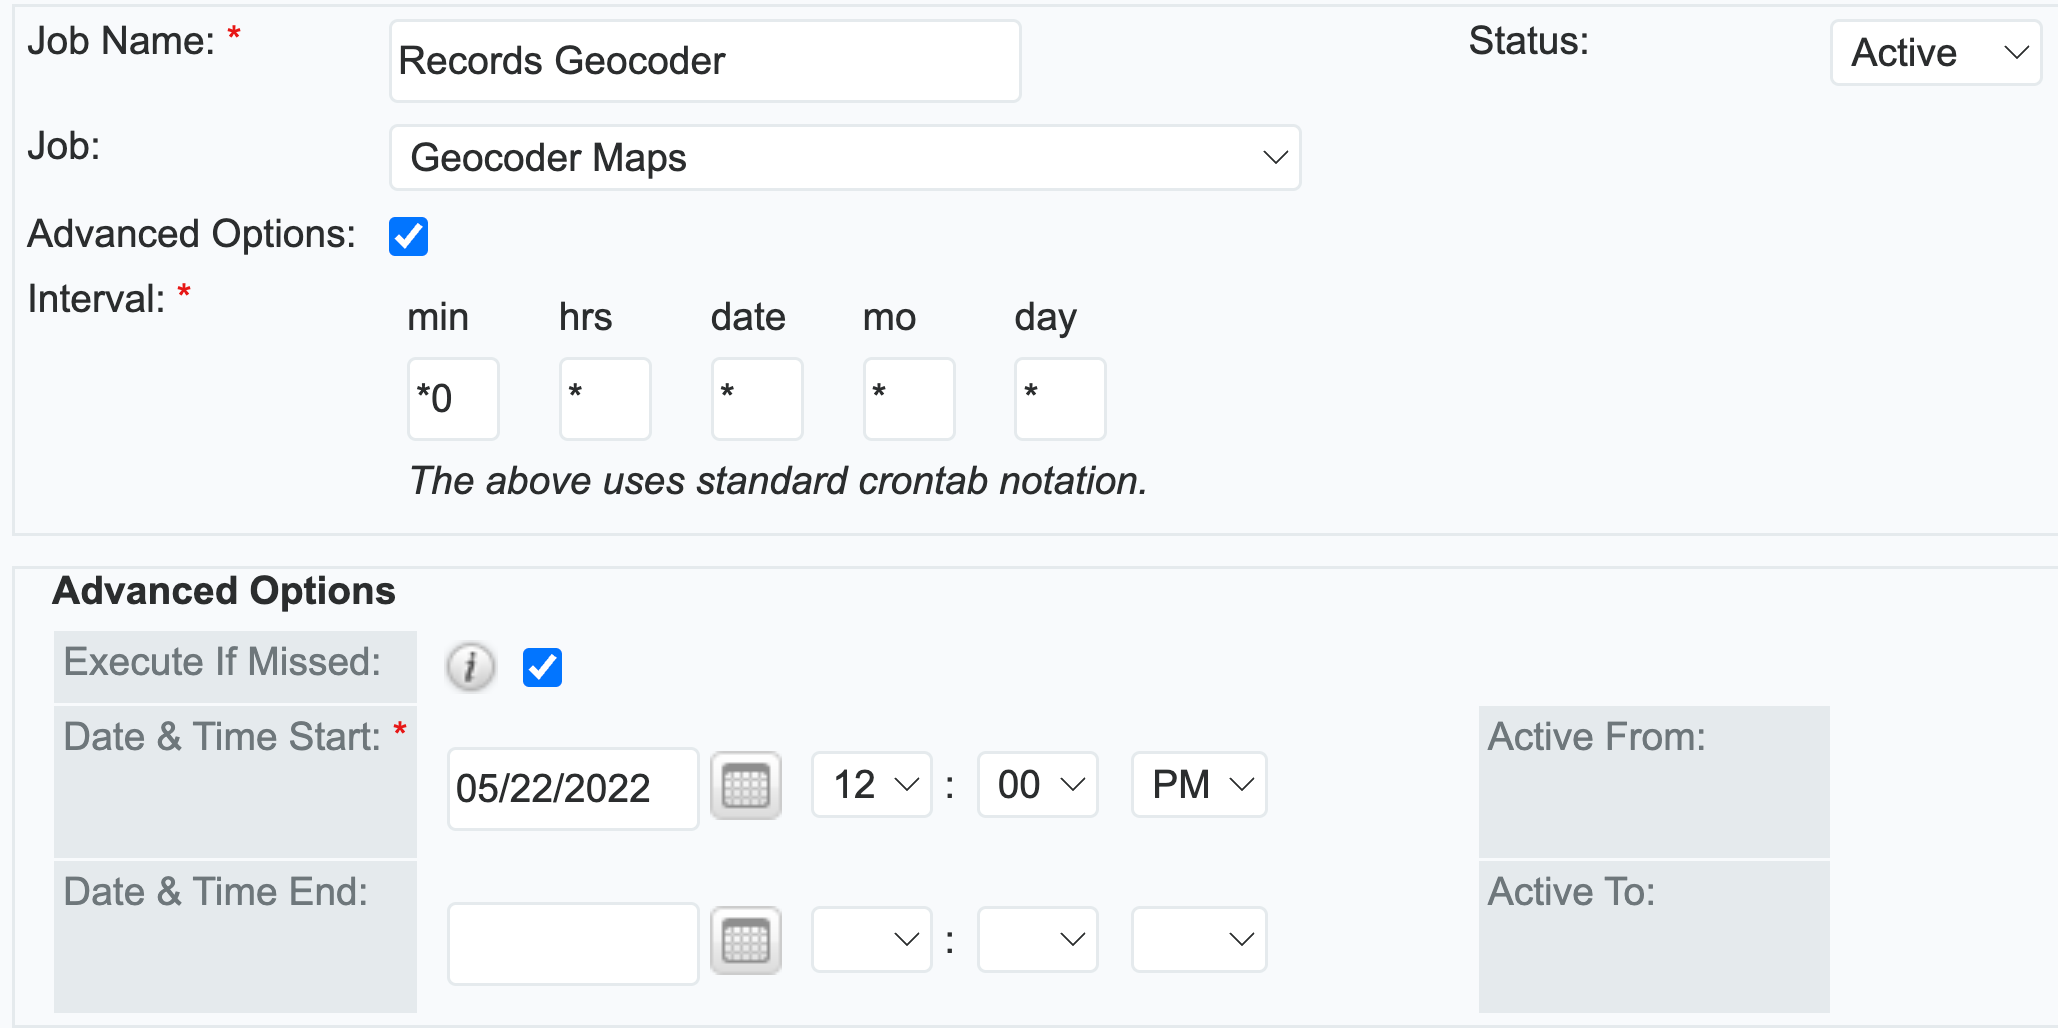
Task: Disable the Execute If Missed checkbox
Action: pos(543,667)
